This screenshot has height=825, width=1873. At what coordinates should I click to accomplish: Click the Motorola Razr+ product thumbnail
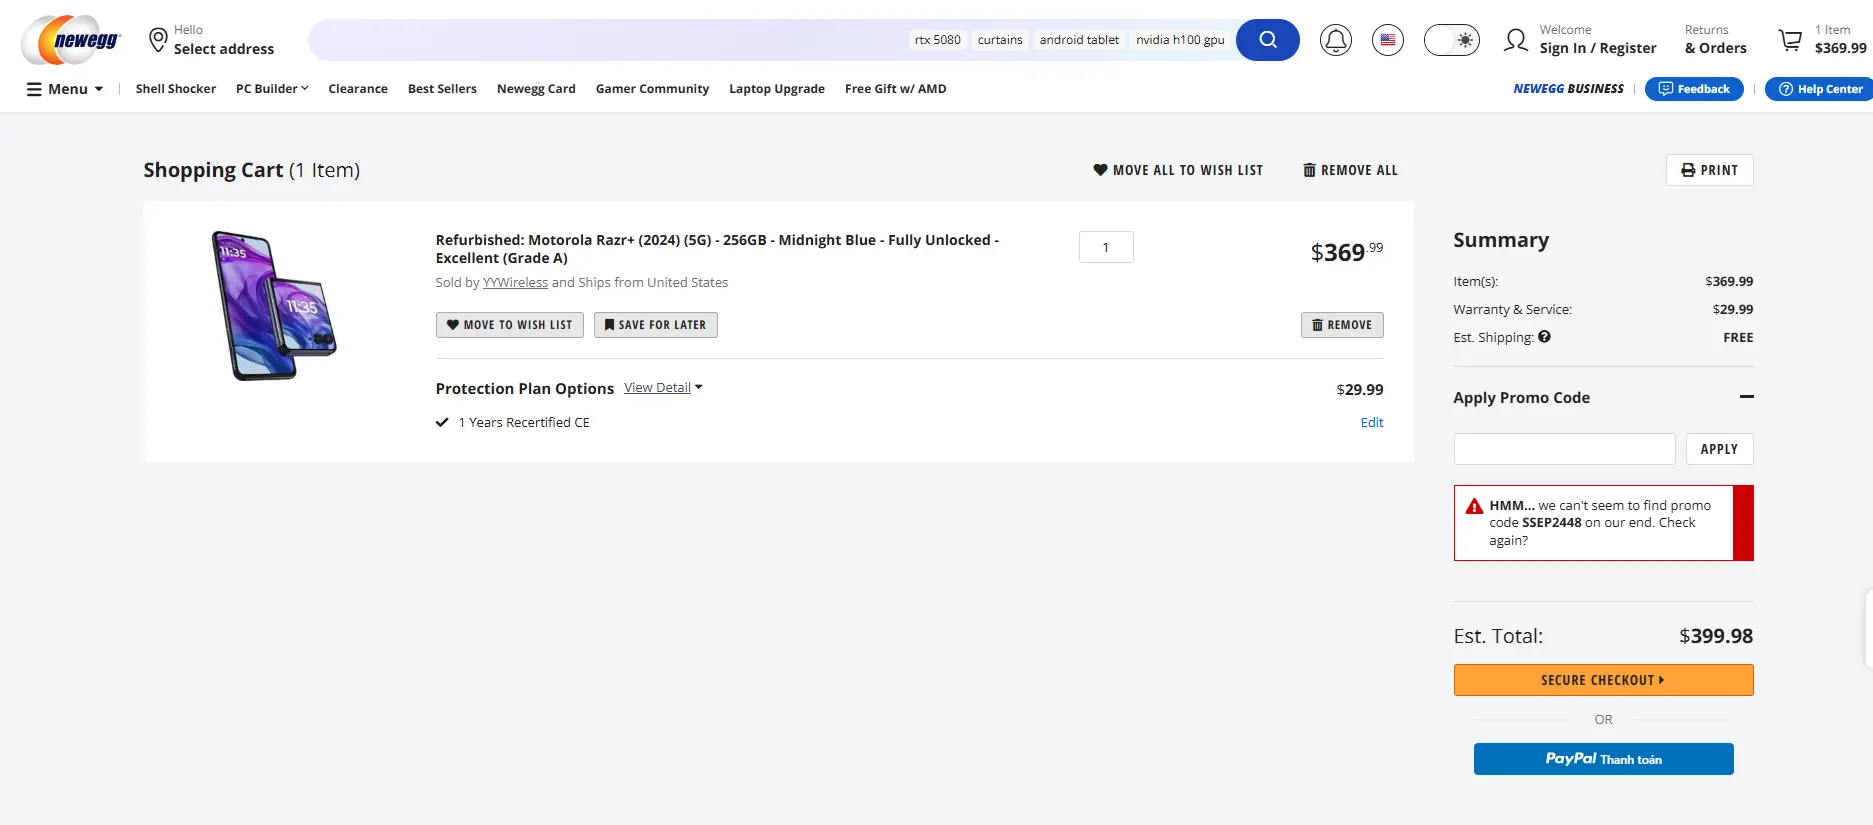[x=276, y=305]
